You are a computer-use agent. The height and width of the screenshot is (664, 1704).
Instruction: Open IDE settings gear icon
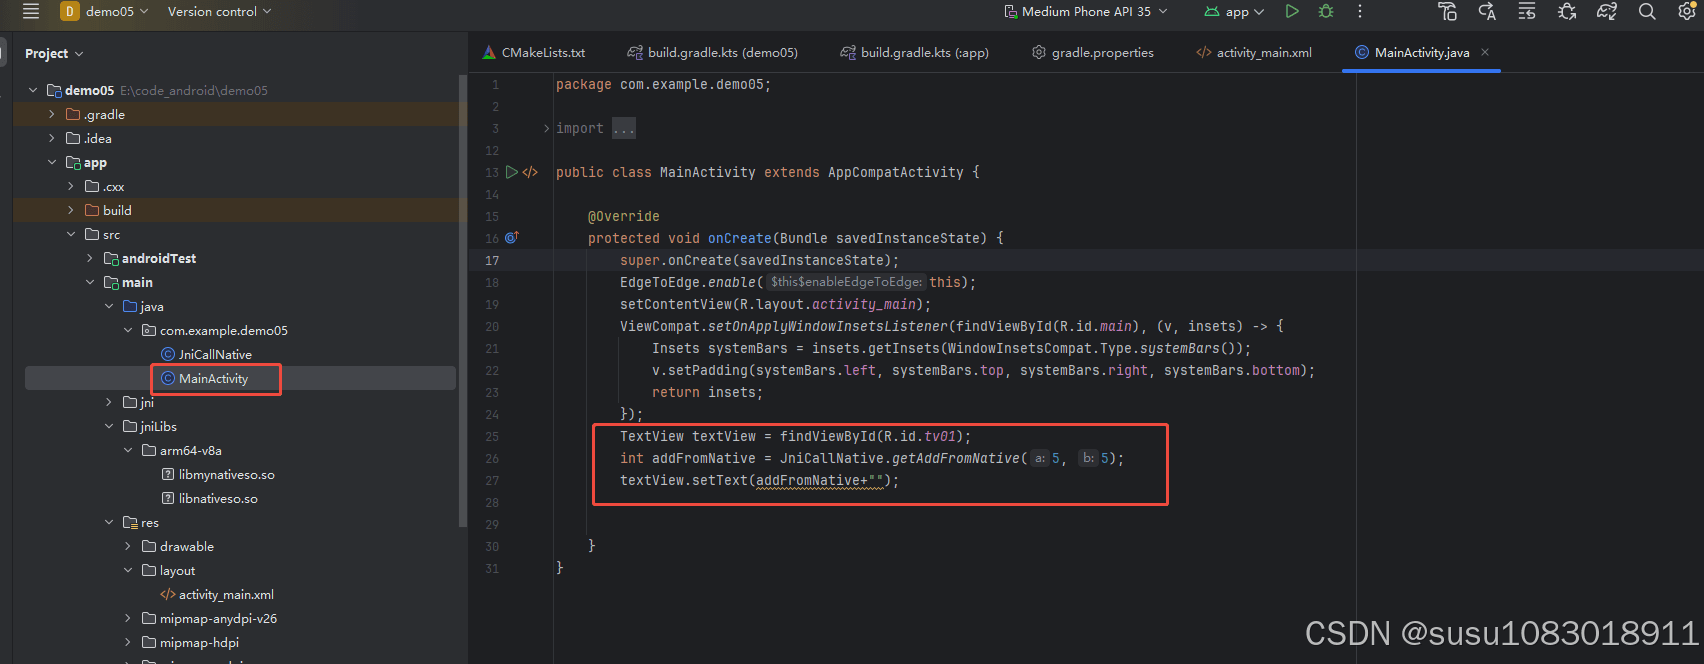pos(1686,12)
